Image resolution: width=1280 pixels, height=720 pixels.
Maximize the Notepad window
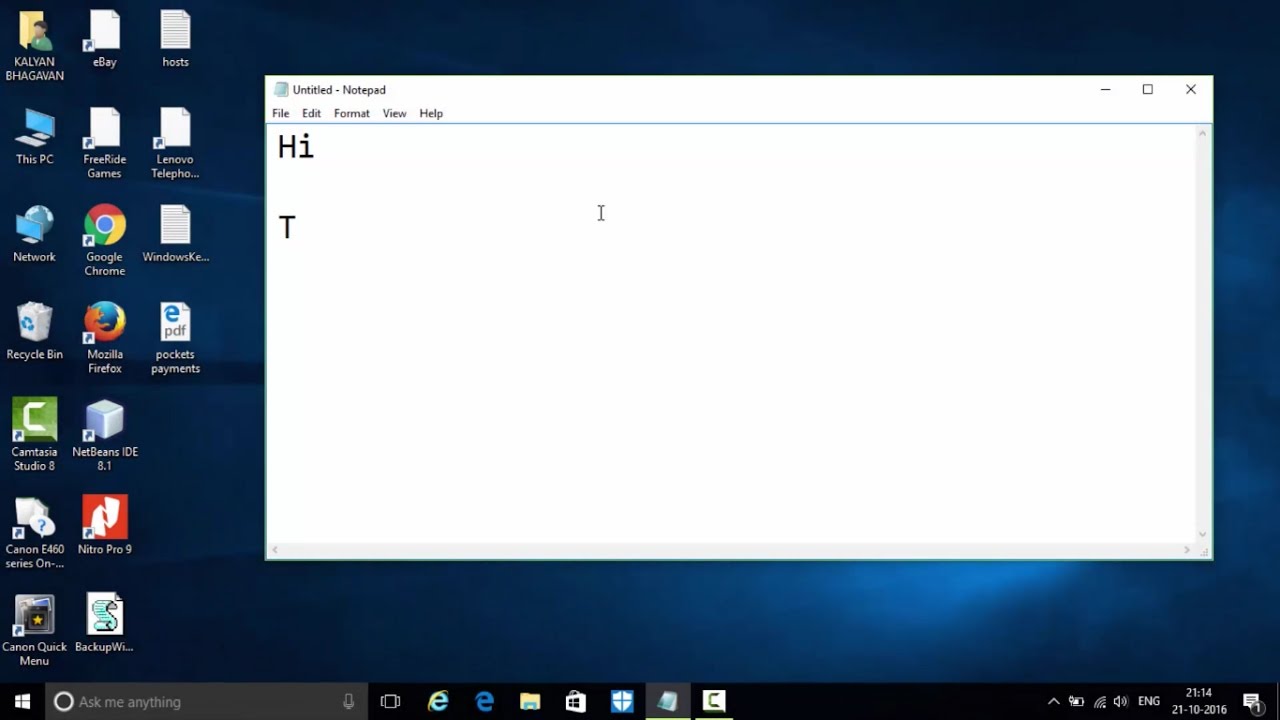[x=1148, y=90]
